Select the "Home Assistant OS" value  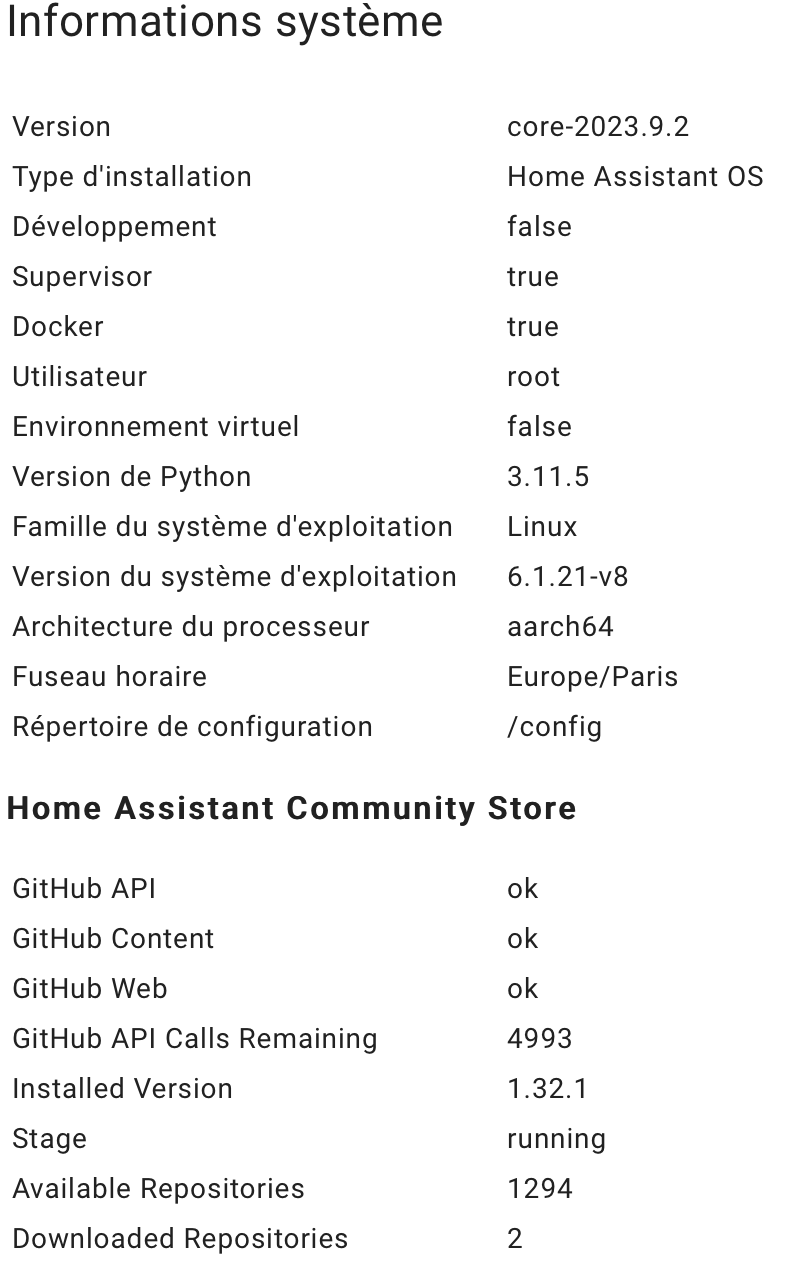(x=635, y=177)
